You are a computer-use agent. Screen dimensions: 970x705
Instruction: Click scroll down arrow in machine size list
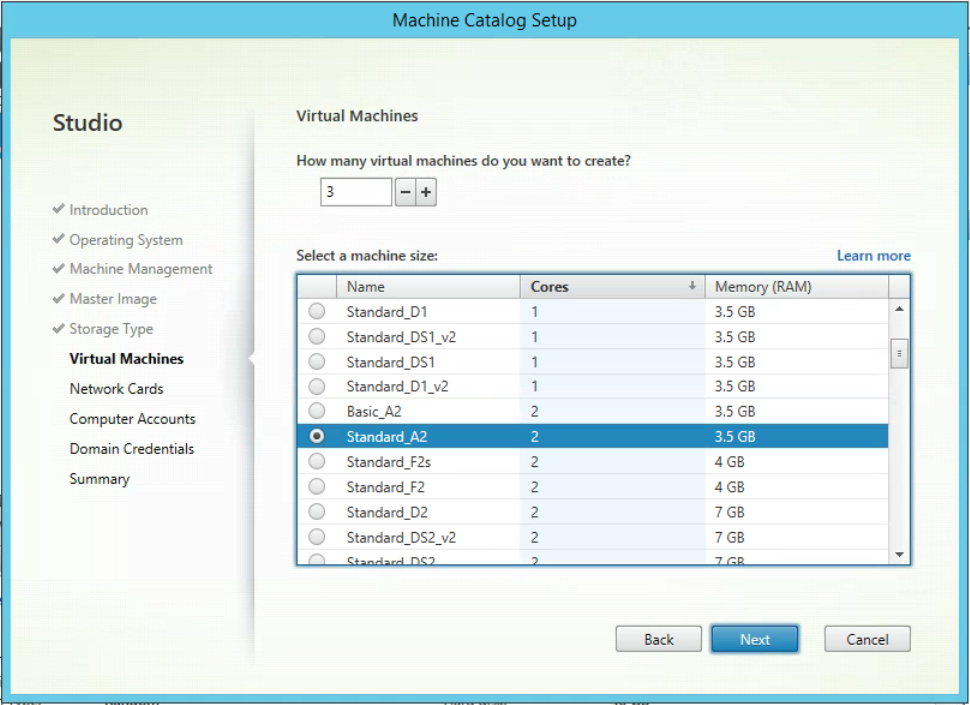pos(899,555)
